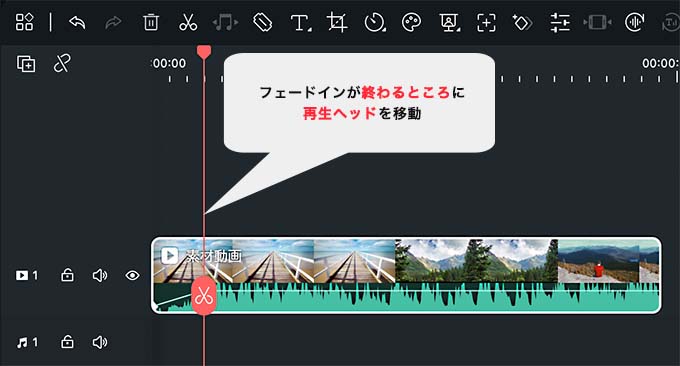Click the mountain forest clip thumbnail
680x366 pixels.
click(476, 261)
